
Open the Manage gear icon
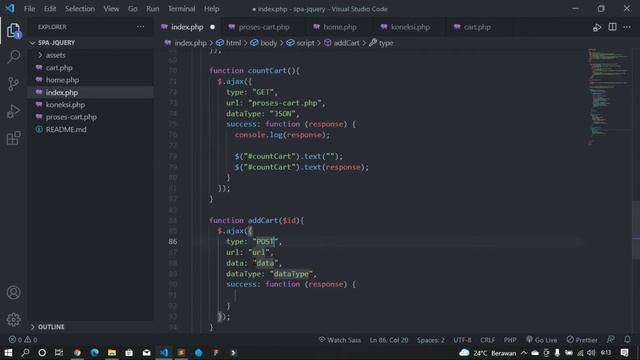pyautogui.click(x=13, y=319)
